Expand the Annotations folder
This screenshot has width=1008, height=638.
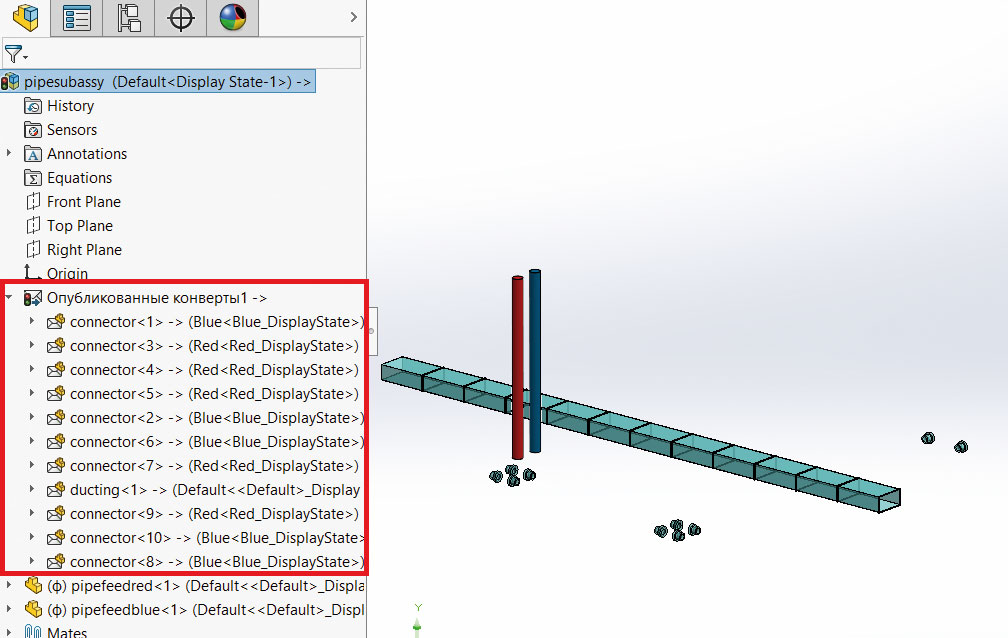(10, 154)
